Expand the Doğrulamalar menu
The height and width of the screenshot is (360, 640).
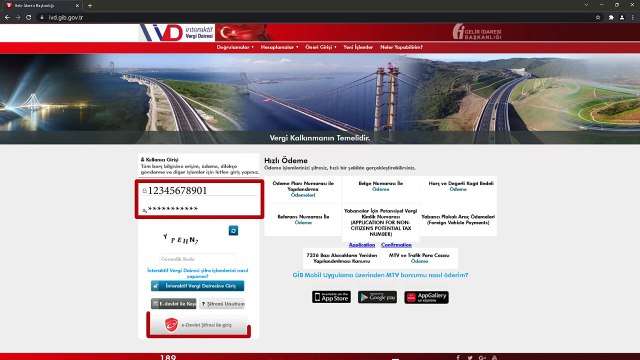point(235,47)
